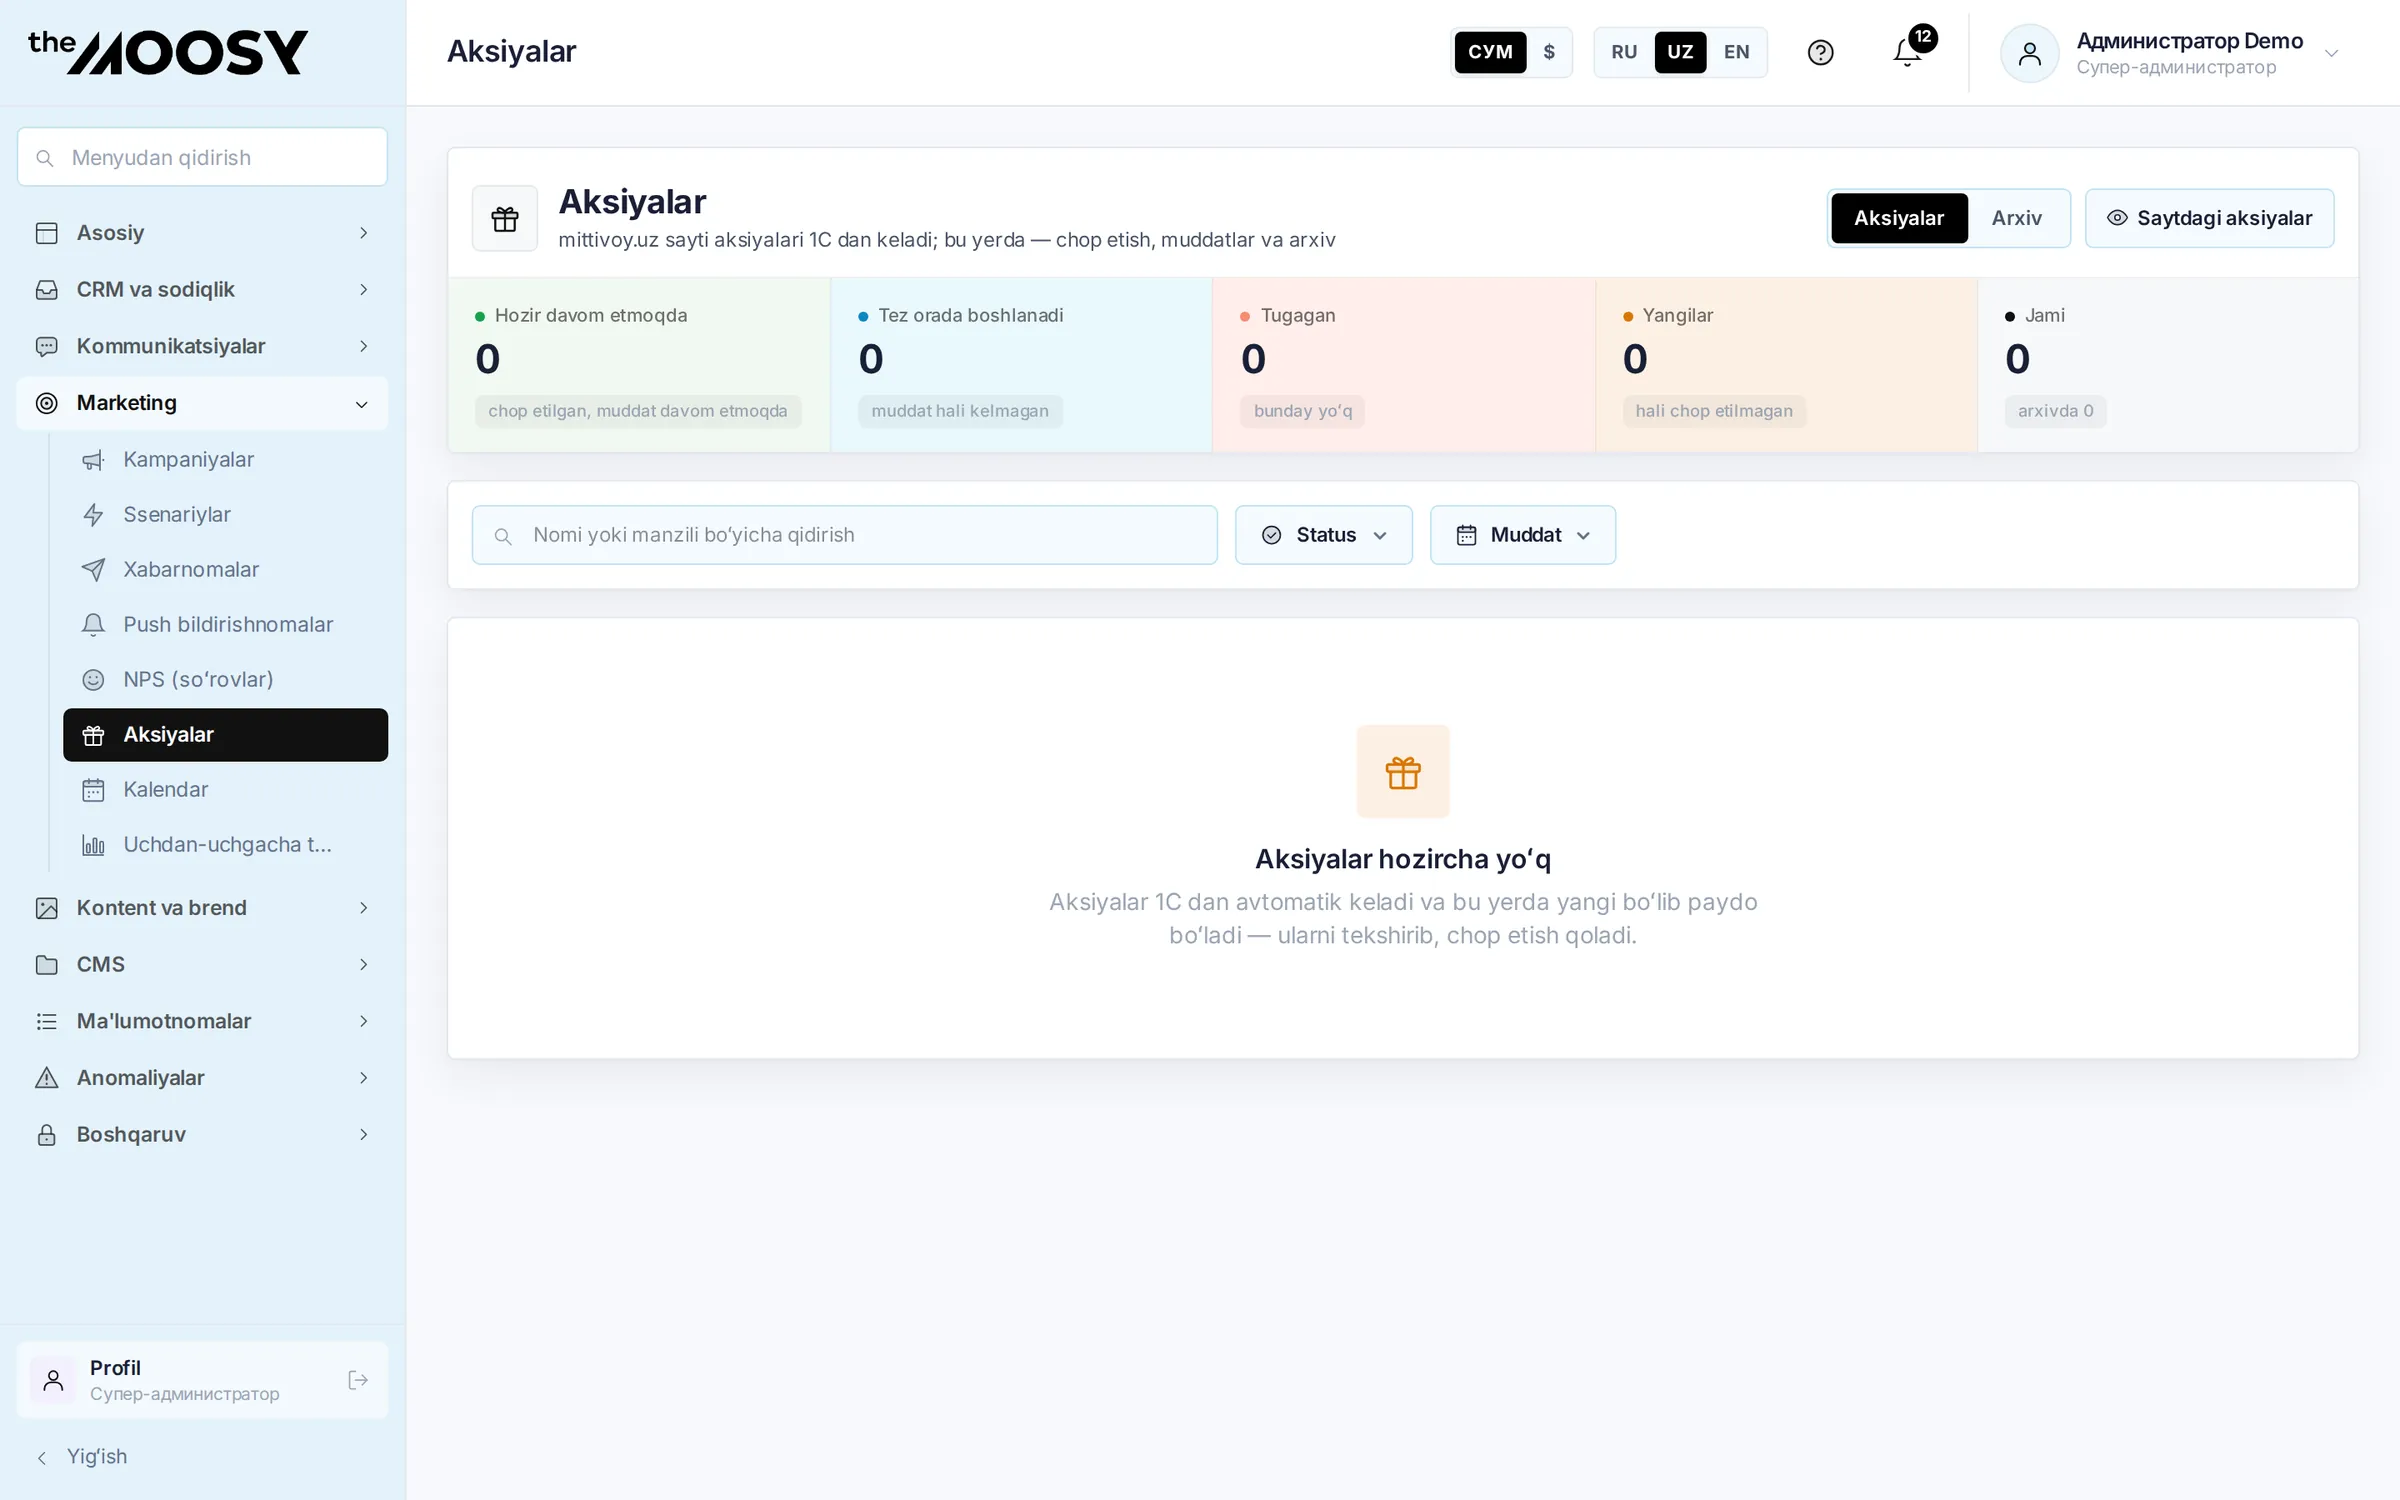Open Xabarnomalar paper plane item
The image size is (2400, 1500).
pos(225,569)
